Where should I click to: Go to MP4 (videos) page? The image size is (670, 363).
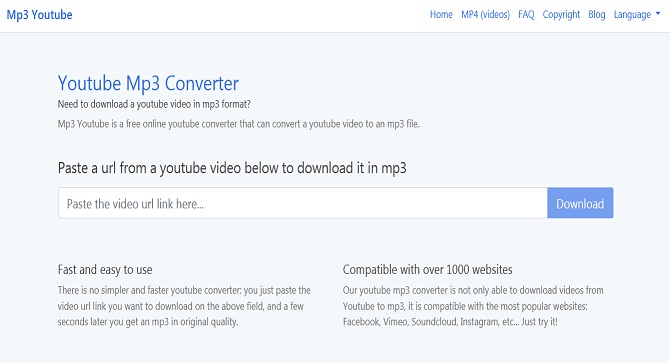coord(485,15)
